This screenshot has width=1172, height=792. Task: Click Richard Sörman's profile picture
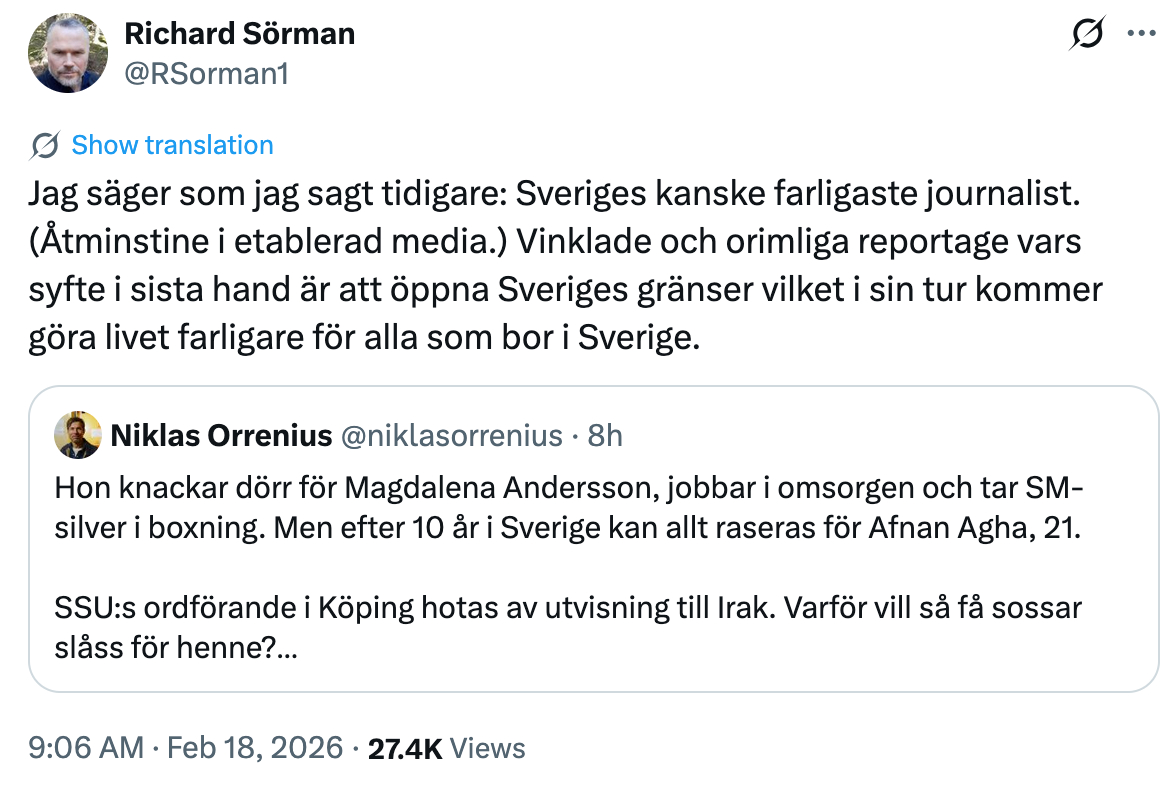coord(68,53)
